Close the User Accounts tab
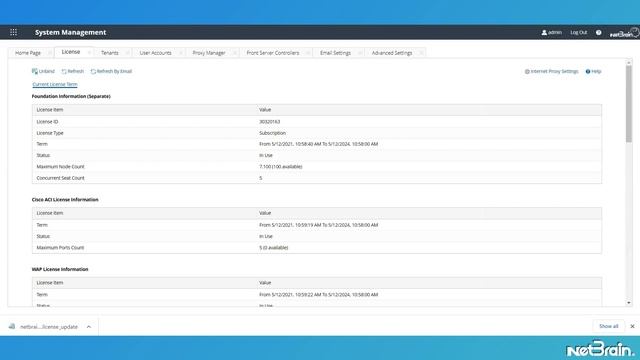Viewport: 640px width, 360px height. [x=180, y=53]
